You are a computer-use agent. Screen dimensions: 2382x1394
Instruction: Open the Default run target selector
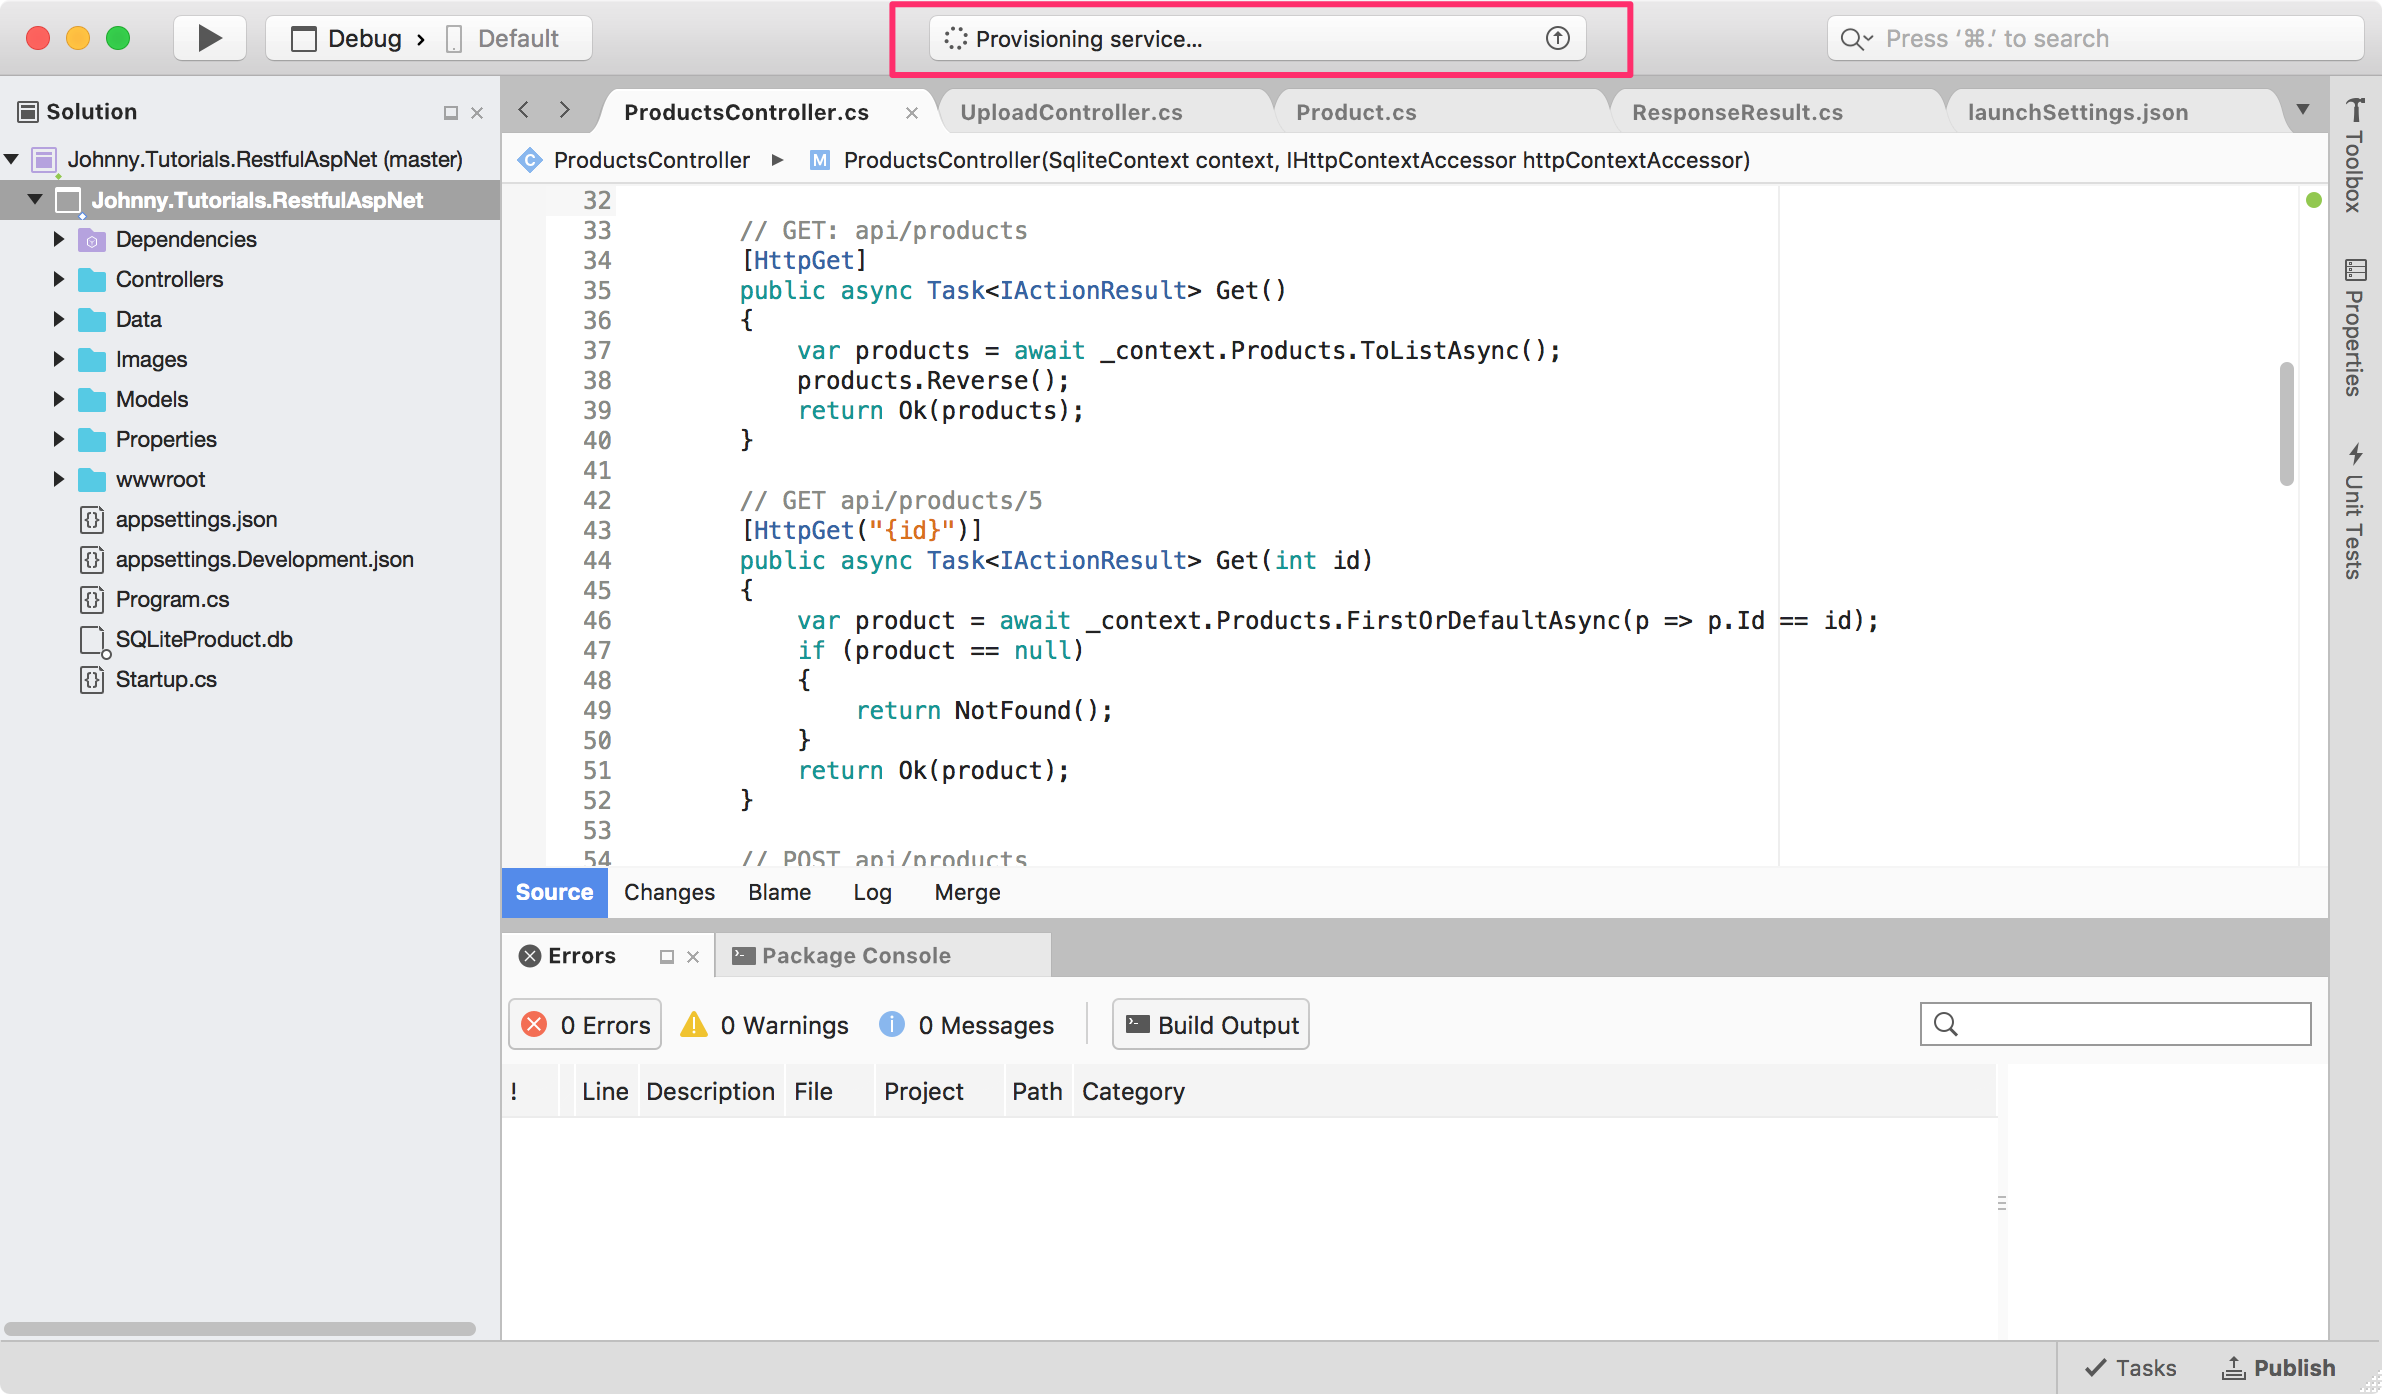click(503, 39)
